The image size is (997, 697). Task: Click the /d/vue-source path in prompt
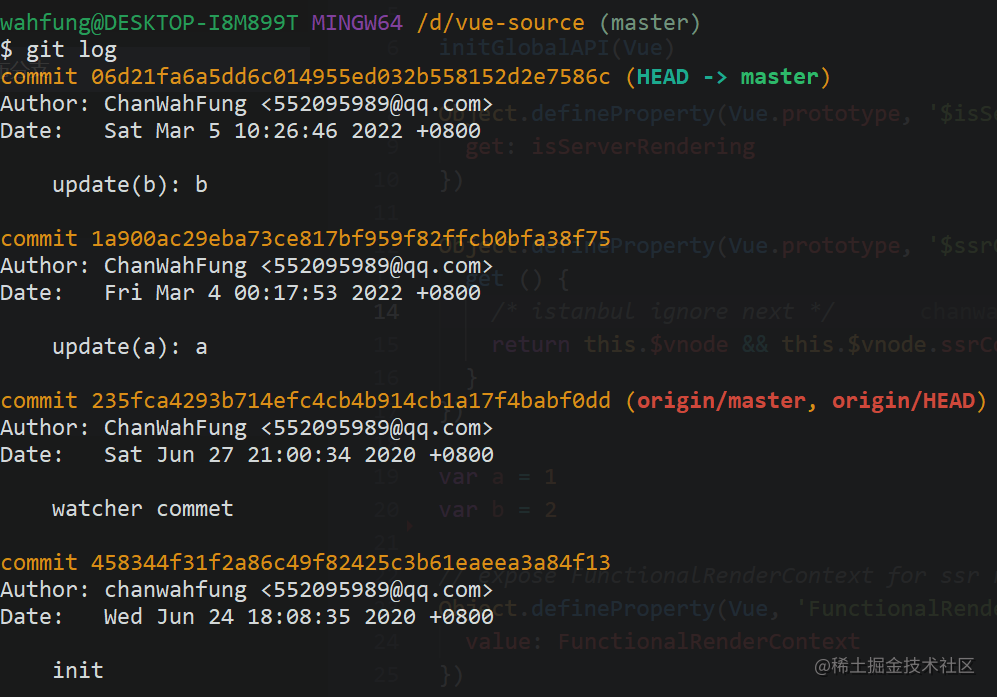[500, 23]
